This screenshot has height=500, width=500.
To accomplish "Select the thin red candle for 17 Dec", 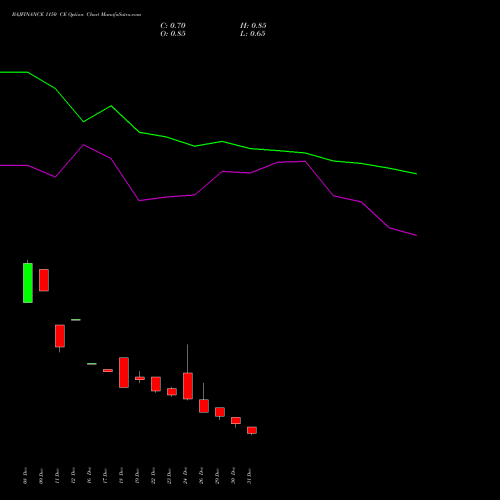I will click(108, 370).
